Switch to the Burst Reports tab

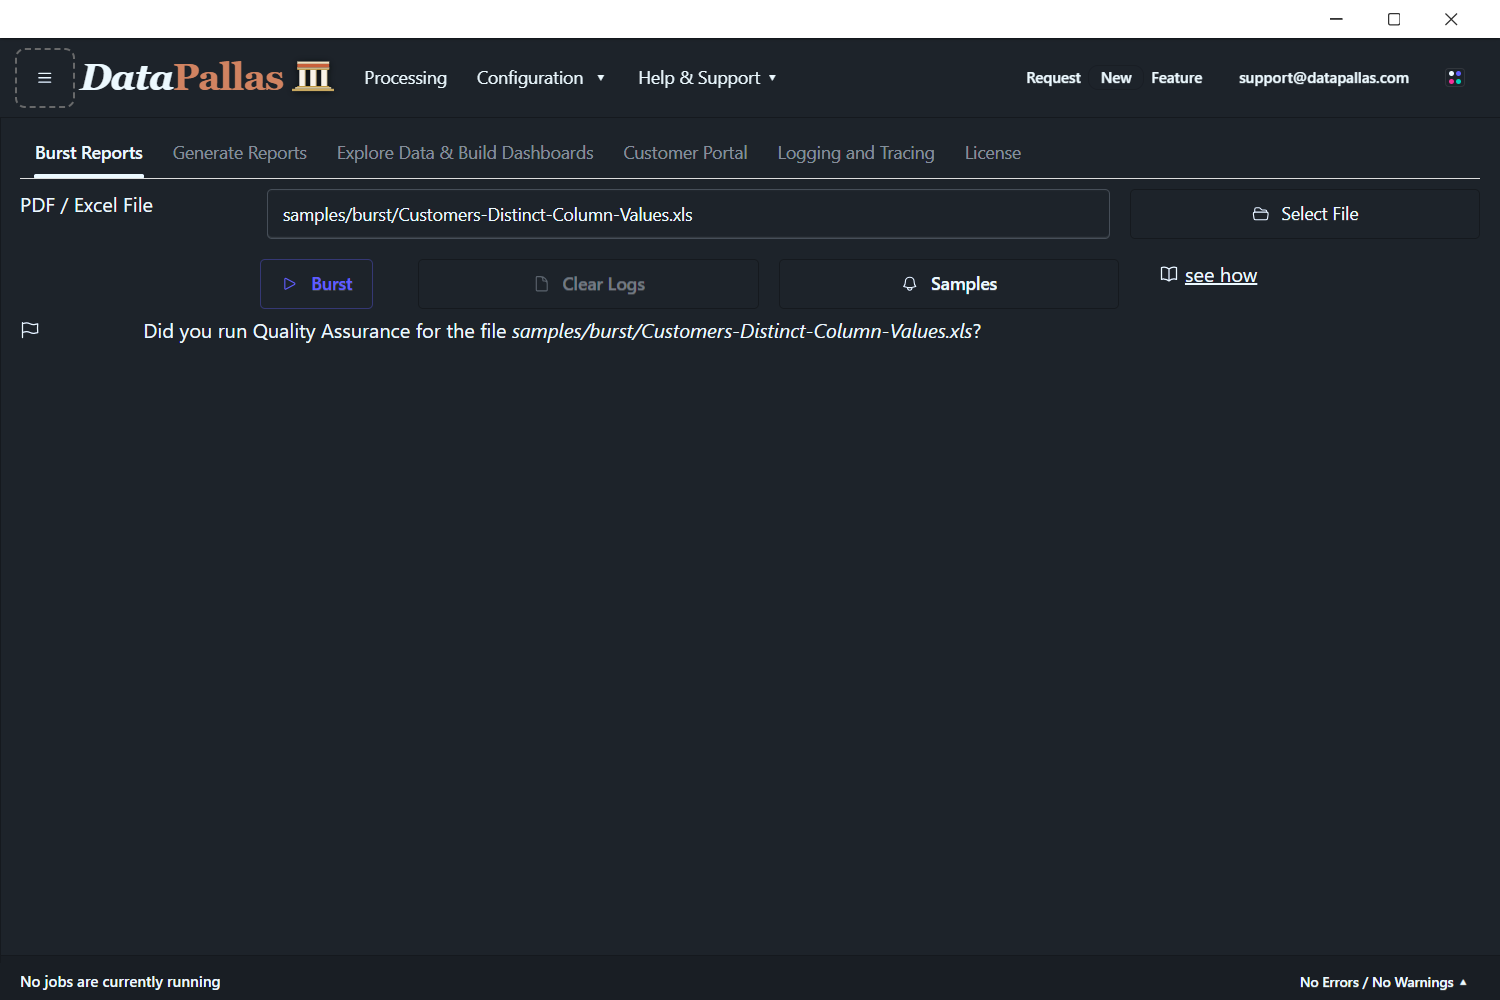[x=89, y=153]
